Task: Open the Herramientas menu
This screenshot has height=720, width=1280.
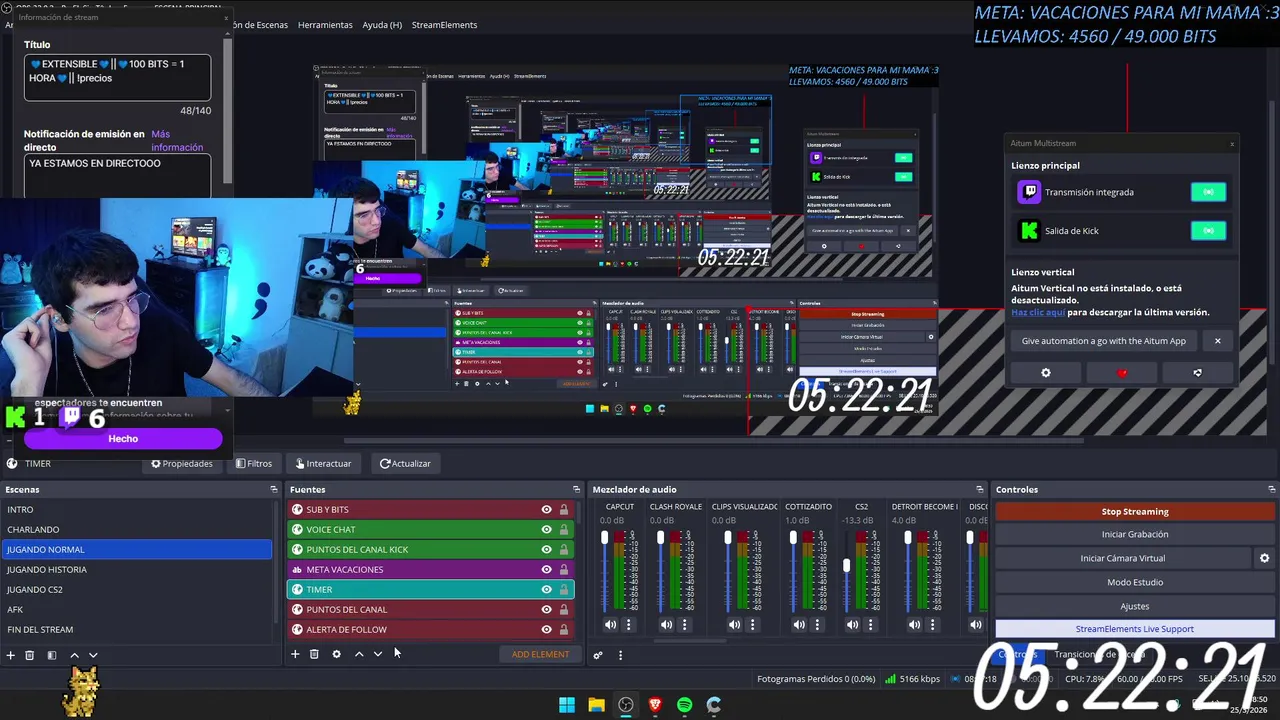Action: (325, 24)
